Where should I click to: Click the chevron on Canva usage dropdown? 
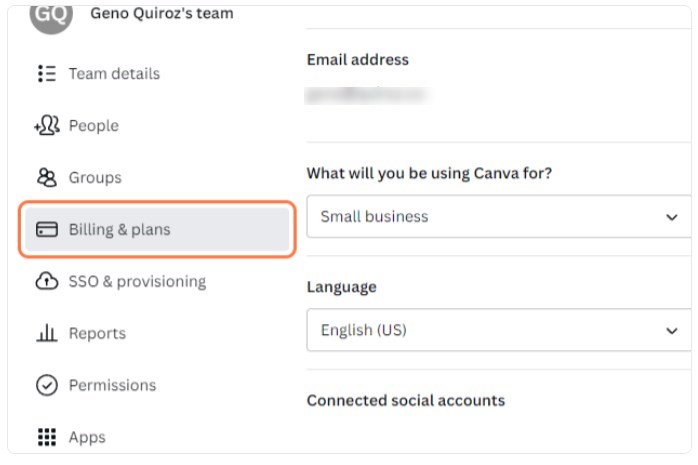pyautogui.click(x=672, y=217)
